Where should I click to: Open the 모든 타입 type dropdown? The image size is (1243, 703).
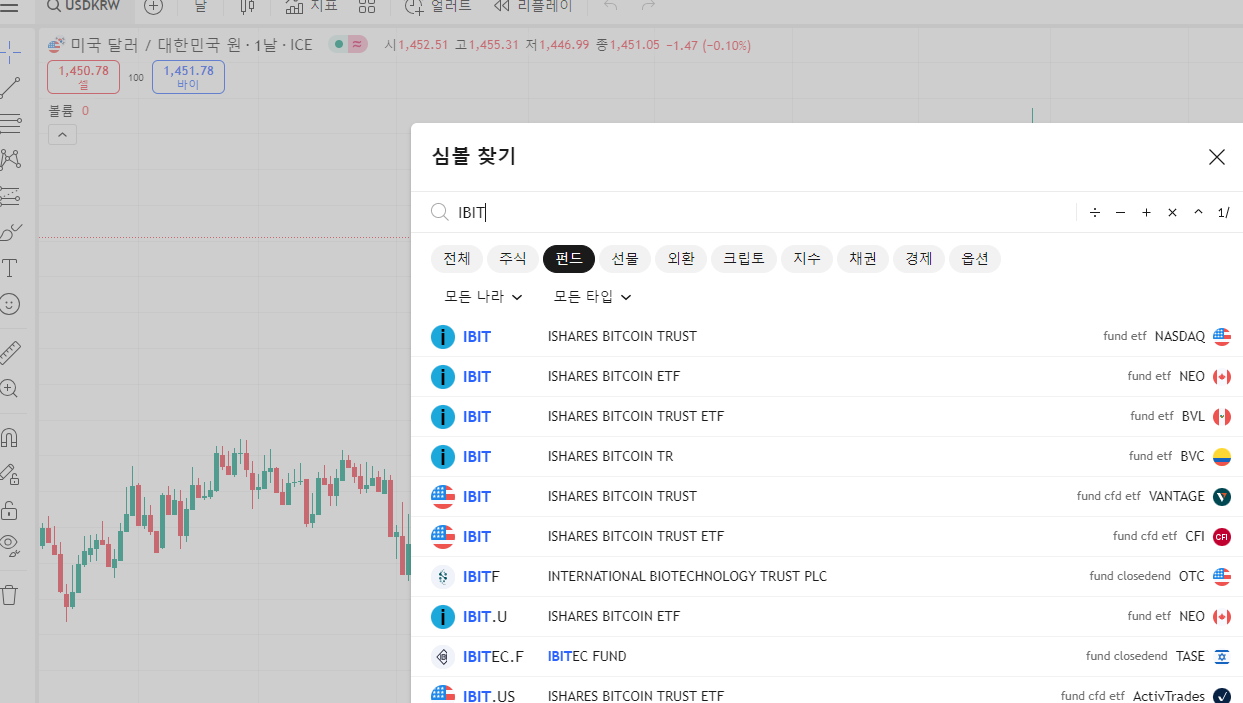(x=593, y=297)
